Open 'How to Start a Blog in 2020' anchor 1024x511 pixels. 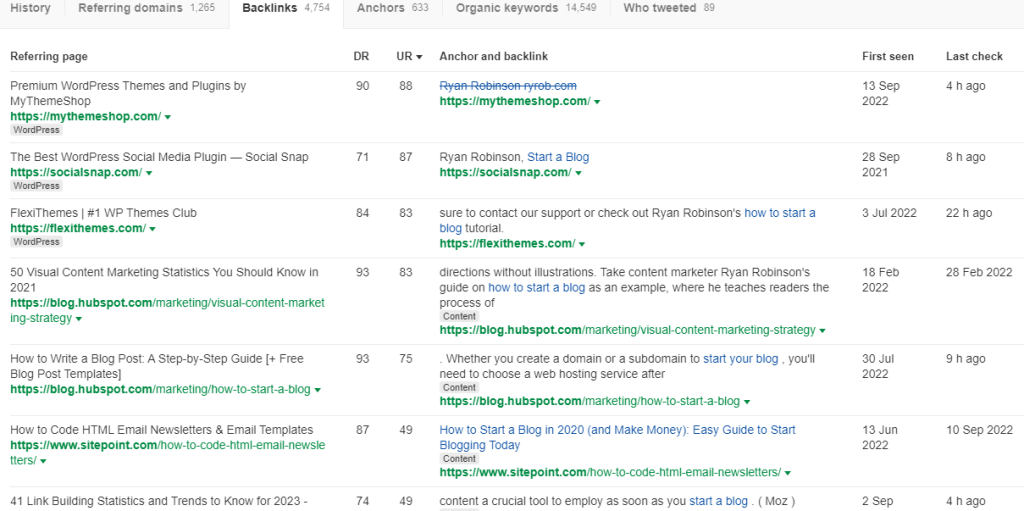point(617,438)
